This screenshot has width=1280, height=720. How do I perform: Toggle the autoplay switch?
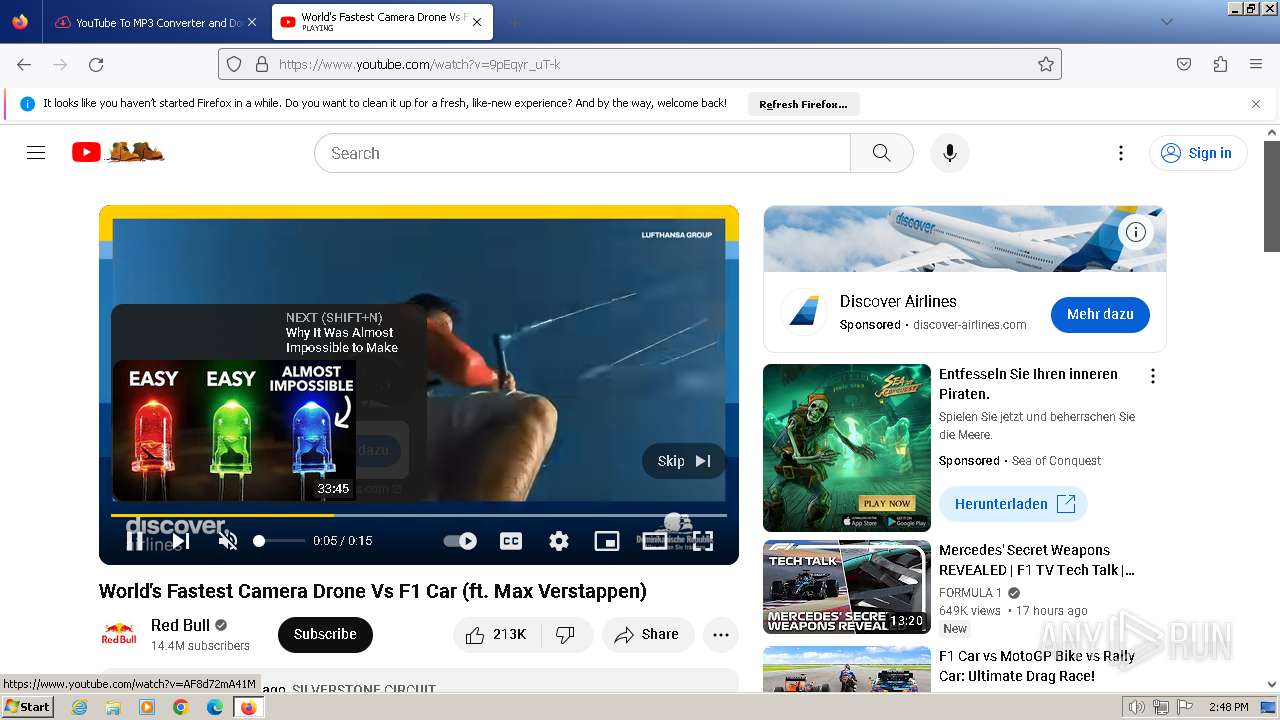[460, 541]
